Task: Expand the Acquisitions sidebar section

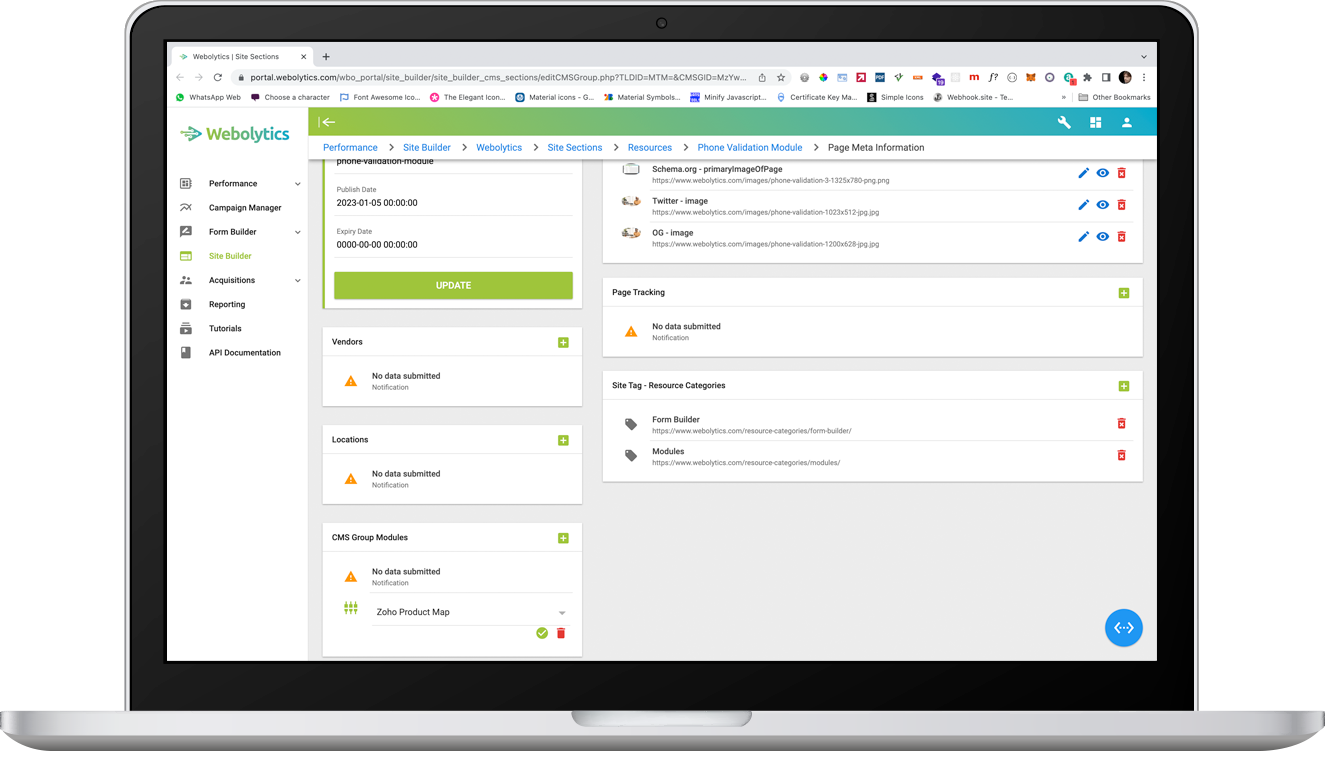Action: [x=232, y=280]
